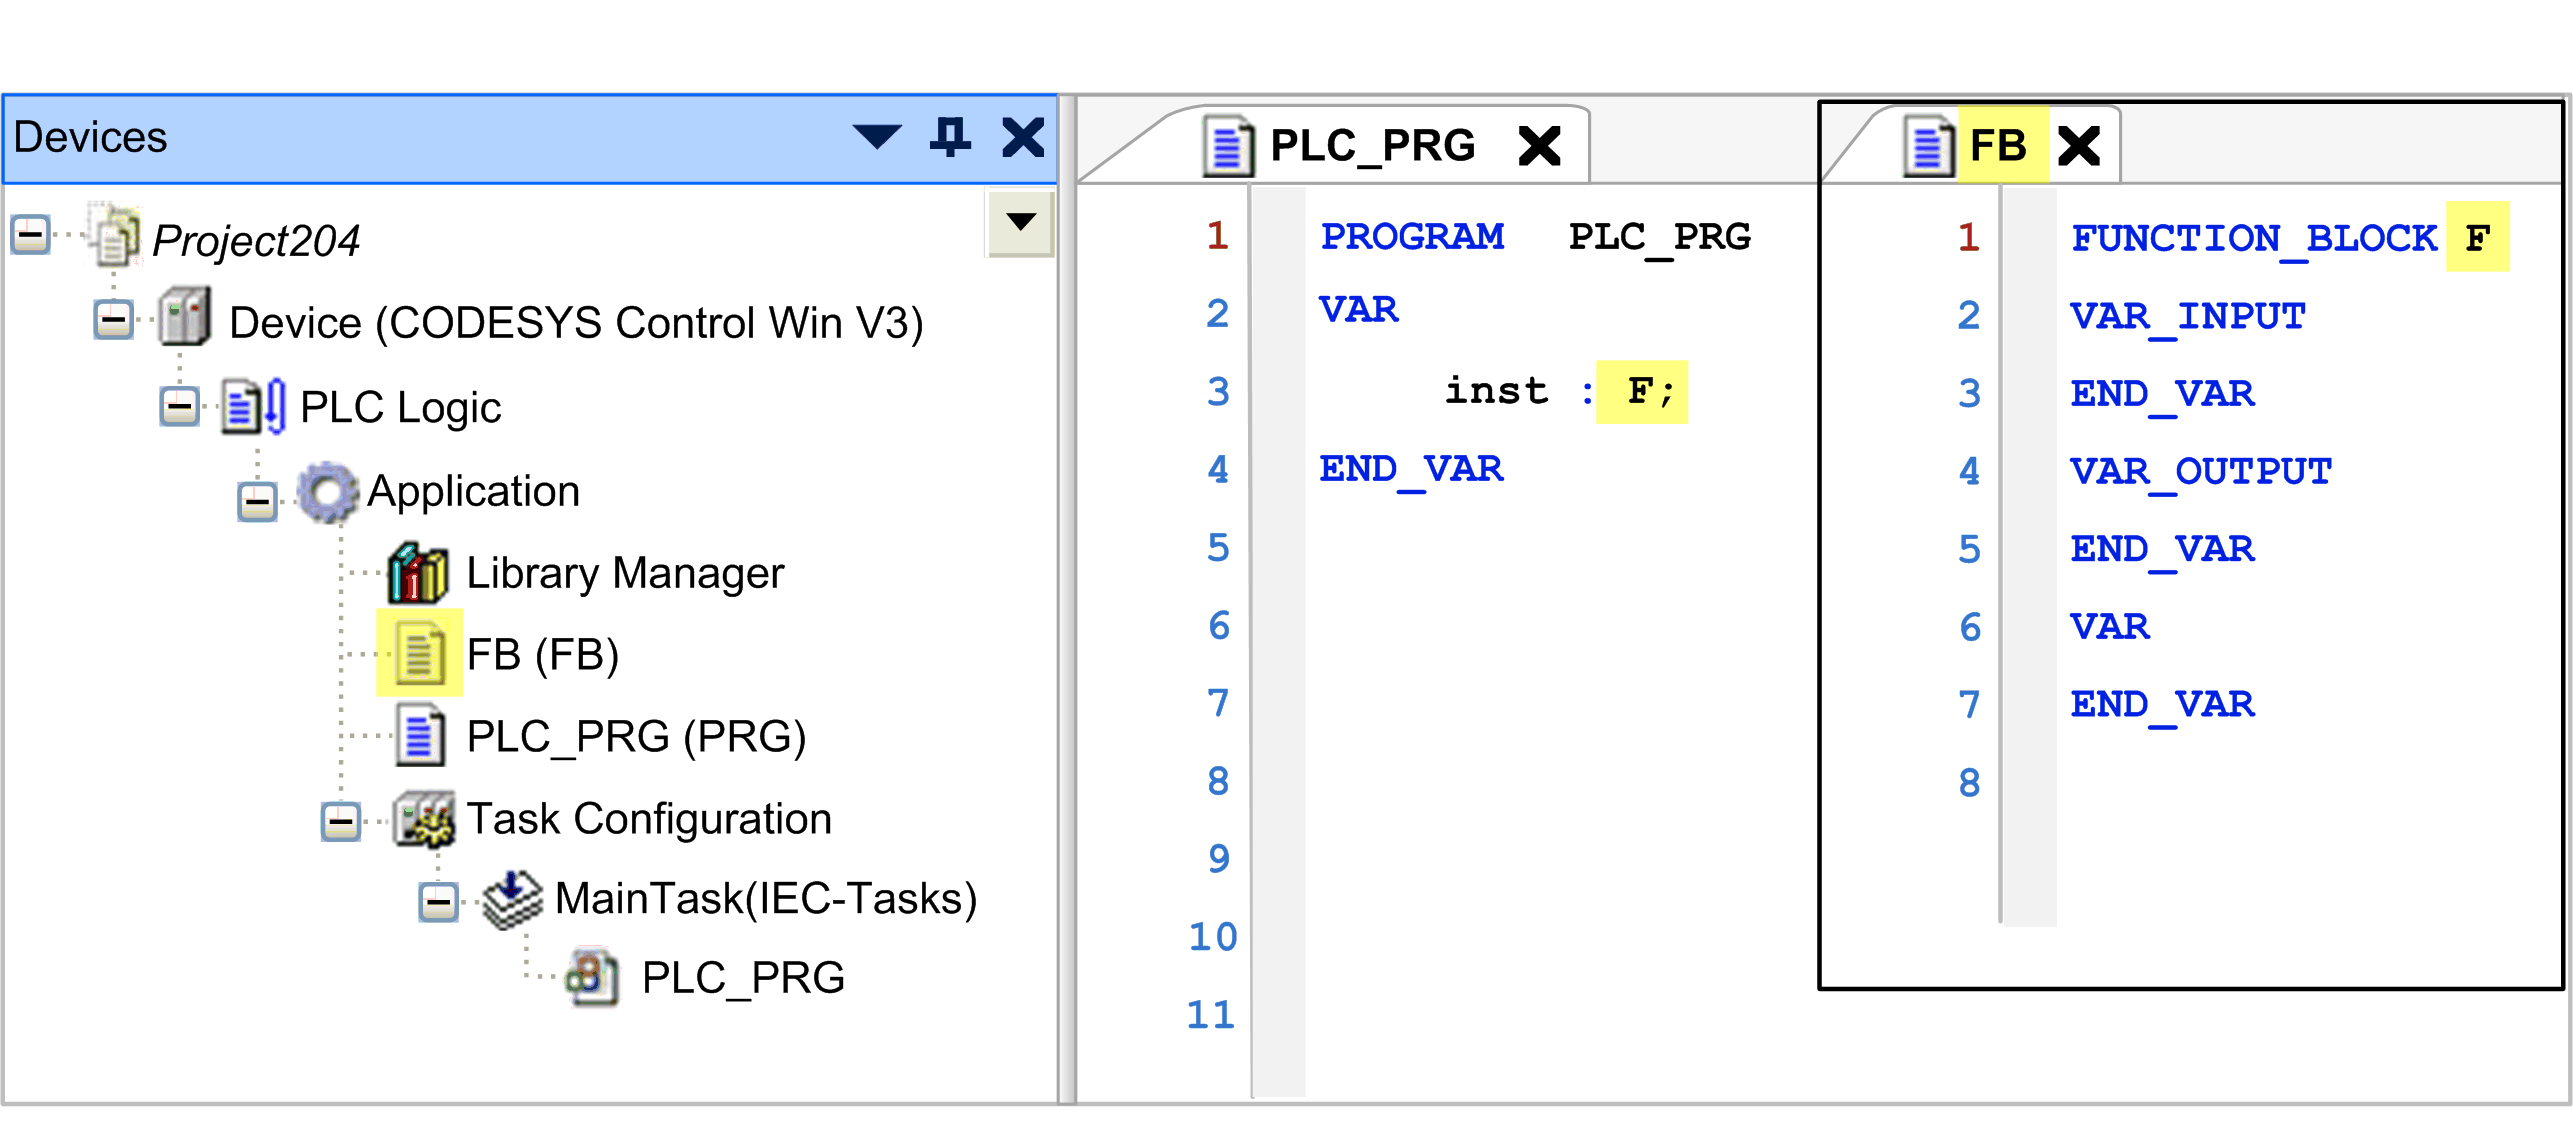The width and height of the screenshot is (2573, 1148).
Task: Select Device (CODESYS Control Win V3)
Action: [x=576, y=322]
